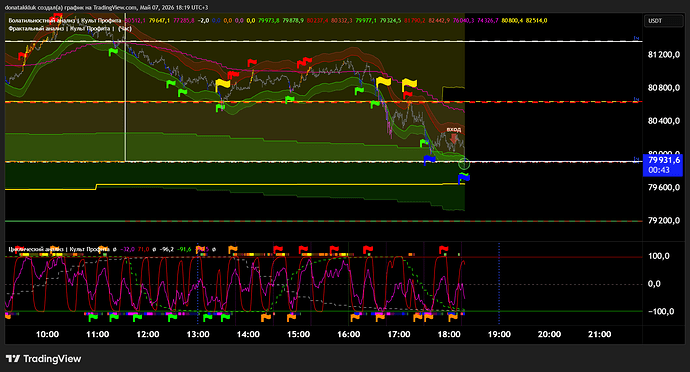This screenshot has height=372, width=690.
Task: Click the legend value −2,0
Action: pyautogui.click(x=204, y=20)
